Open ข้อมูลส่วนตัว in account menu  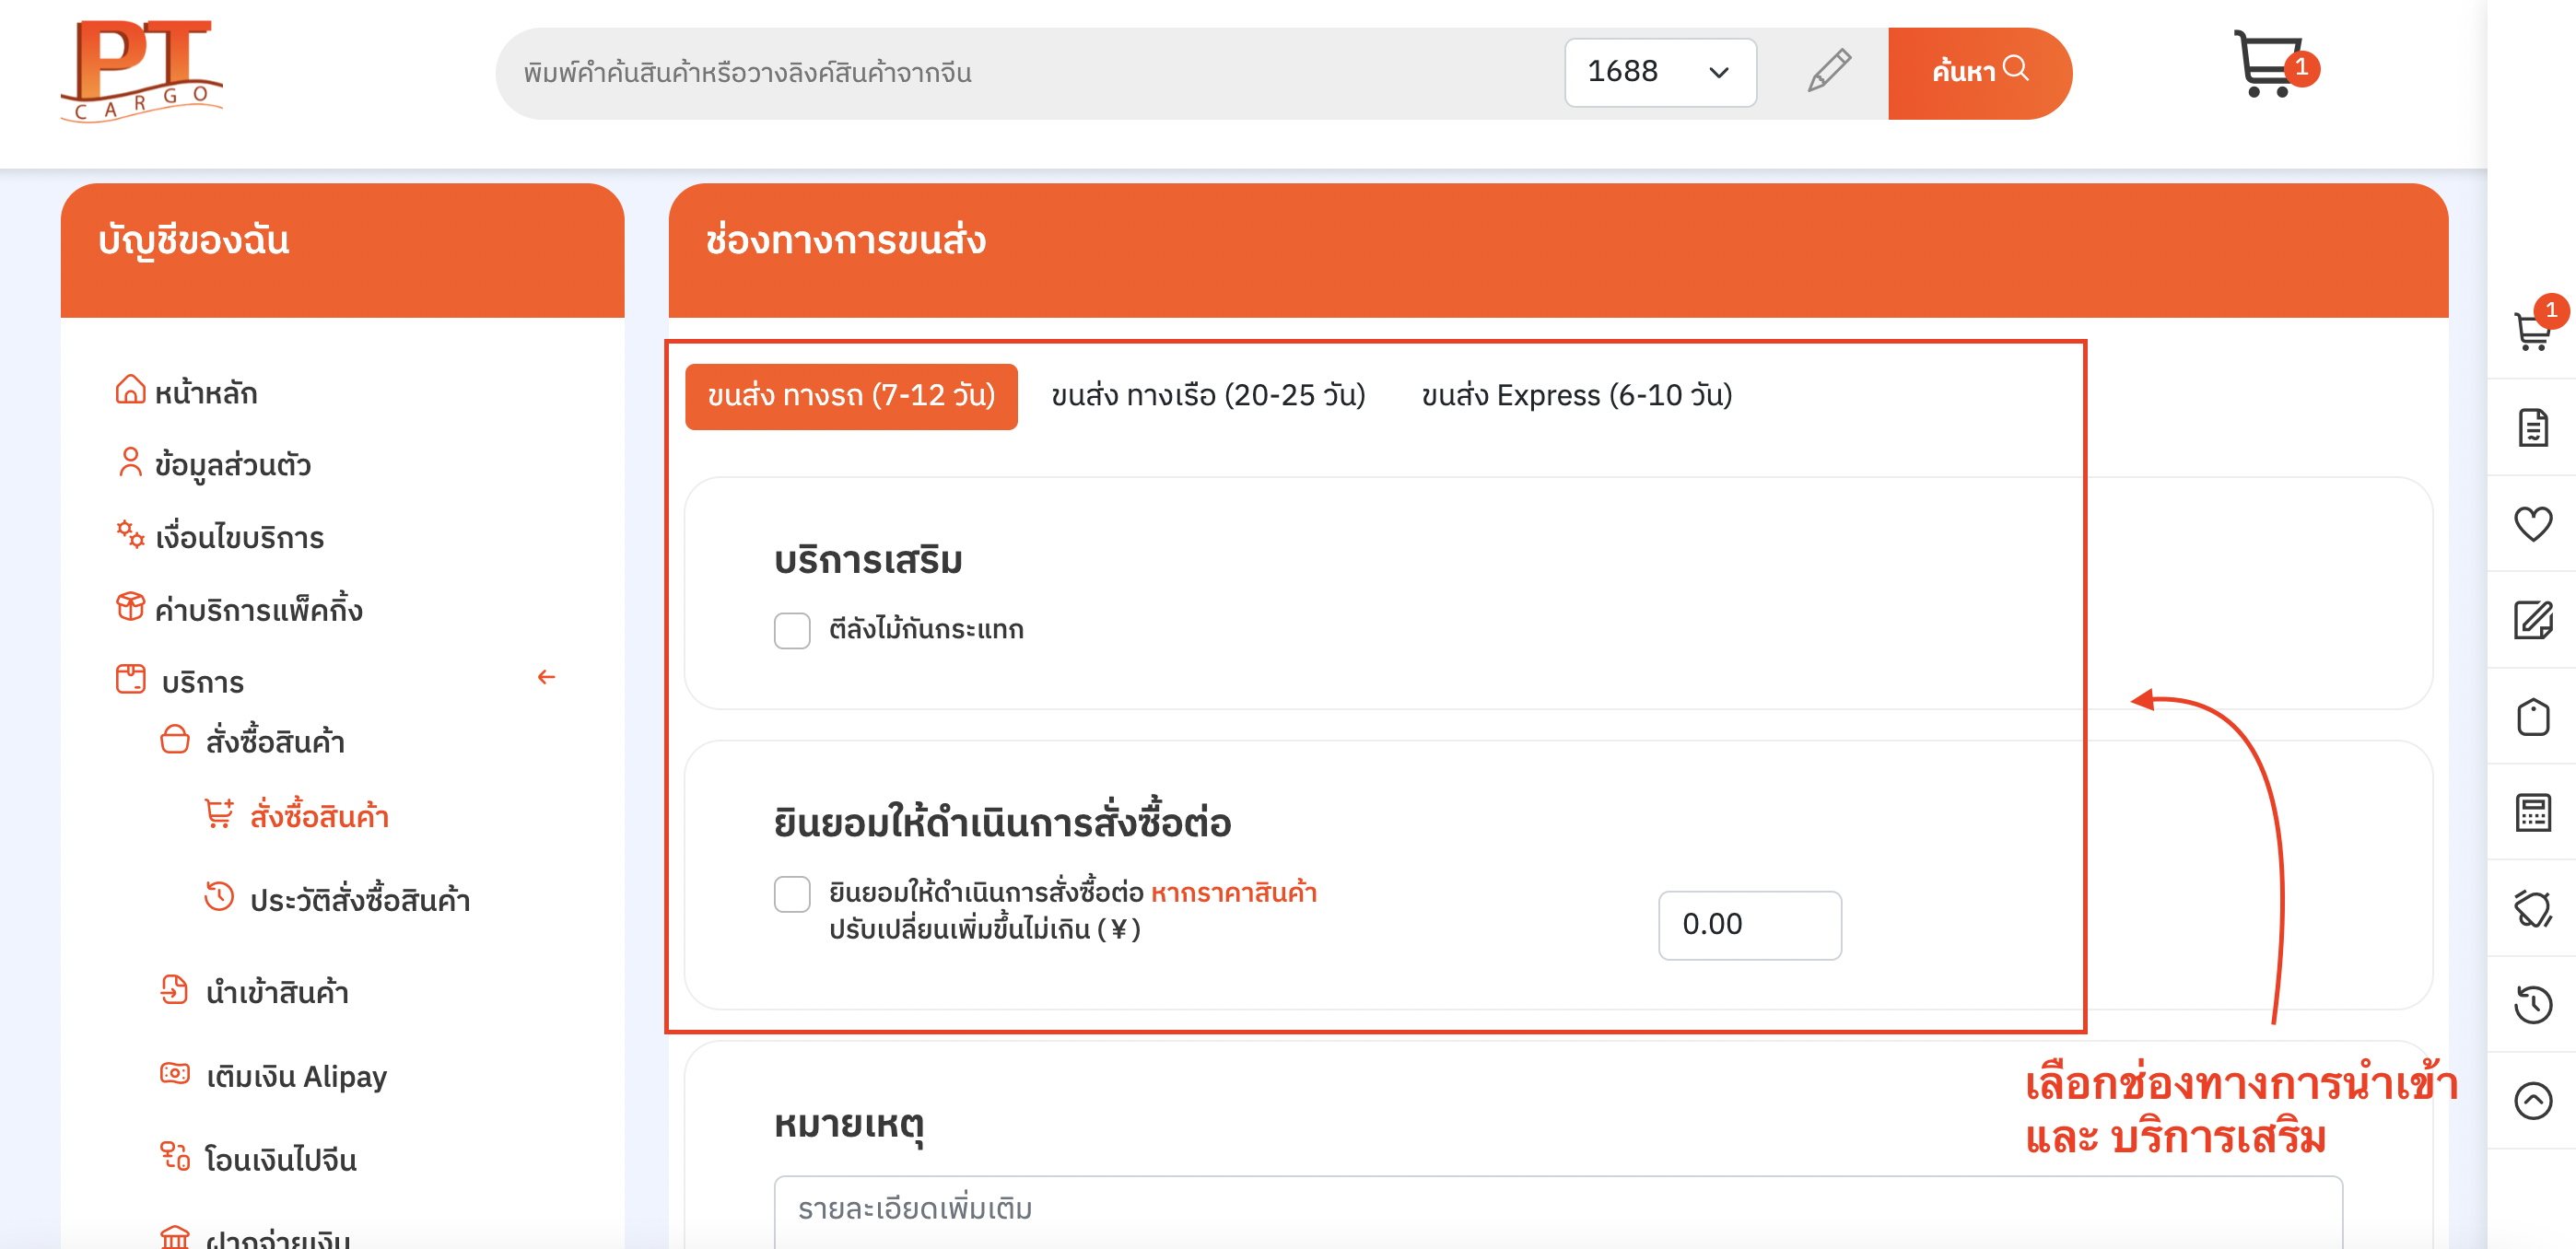click(x=233, y=465)
